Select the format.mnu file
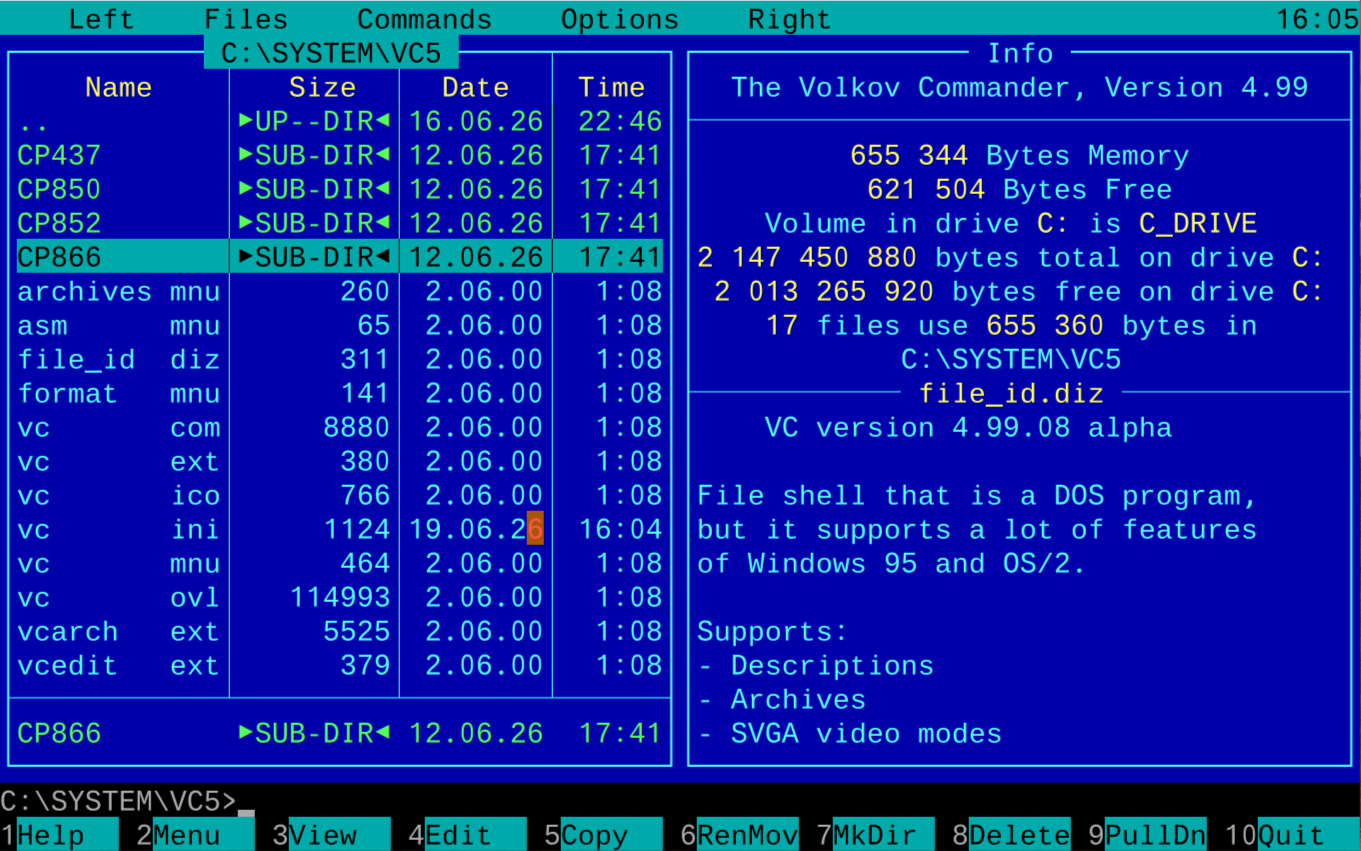Screen dimensions: 1361x851 (x=340, y=394)
